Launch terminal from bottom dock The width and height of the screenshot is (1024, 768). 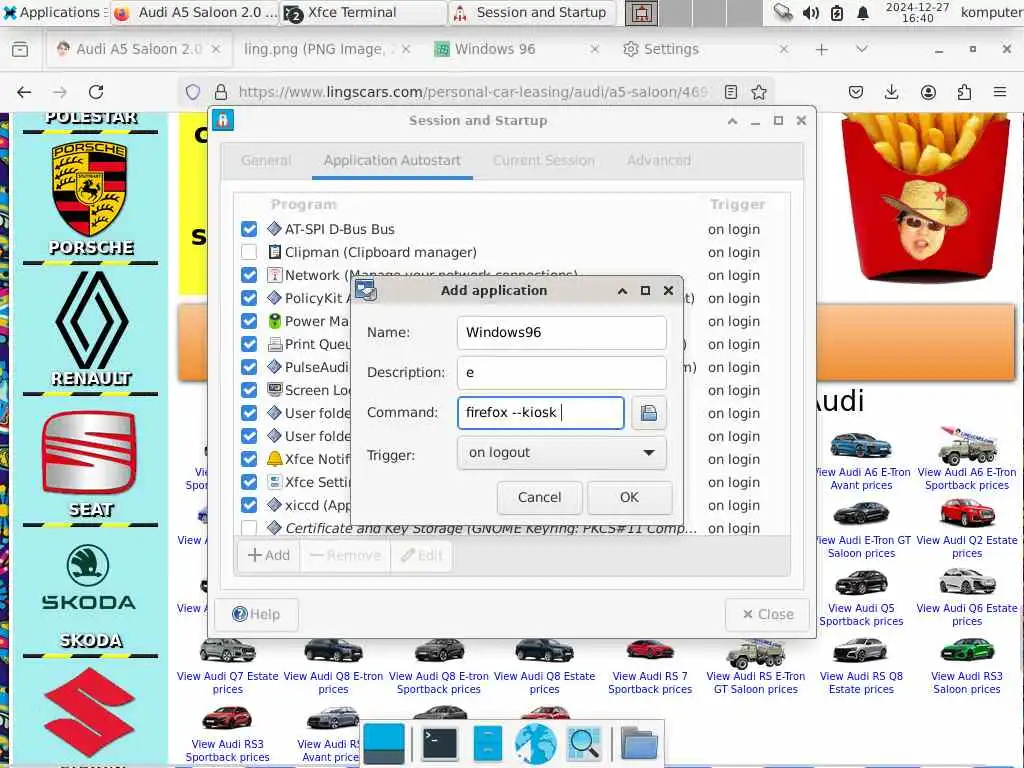[x=440, y=743]
